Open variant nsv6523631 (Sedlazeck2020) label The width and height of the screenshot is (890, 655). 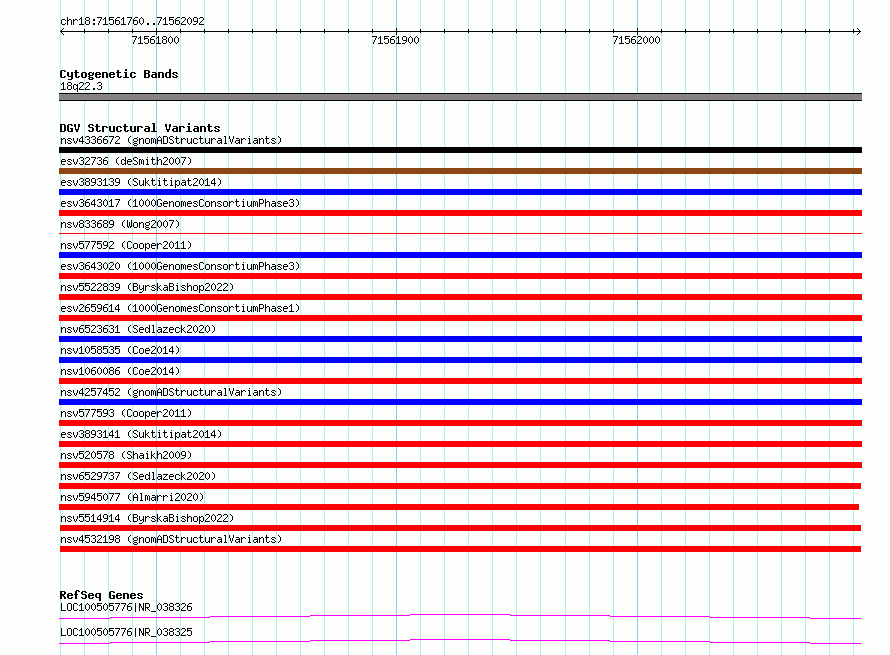coord(138,329)
